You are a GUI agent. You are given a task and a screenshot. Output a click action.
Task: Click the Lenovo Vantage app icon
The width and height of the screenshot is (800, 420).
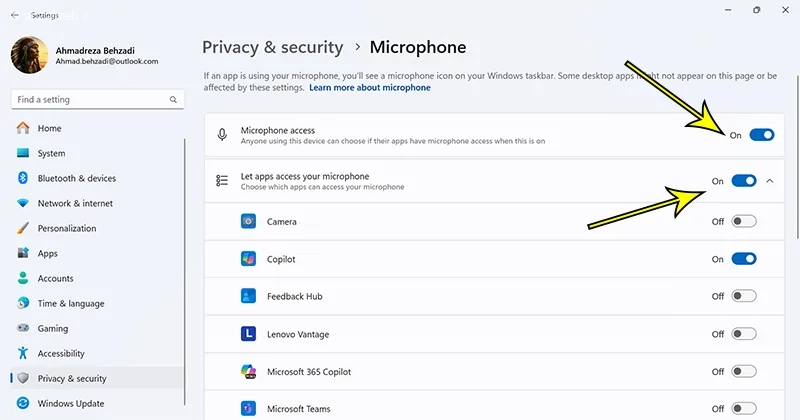coord(249,334)
